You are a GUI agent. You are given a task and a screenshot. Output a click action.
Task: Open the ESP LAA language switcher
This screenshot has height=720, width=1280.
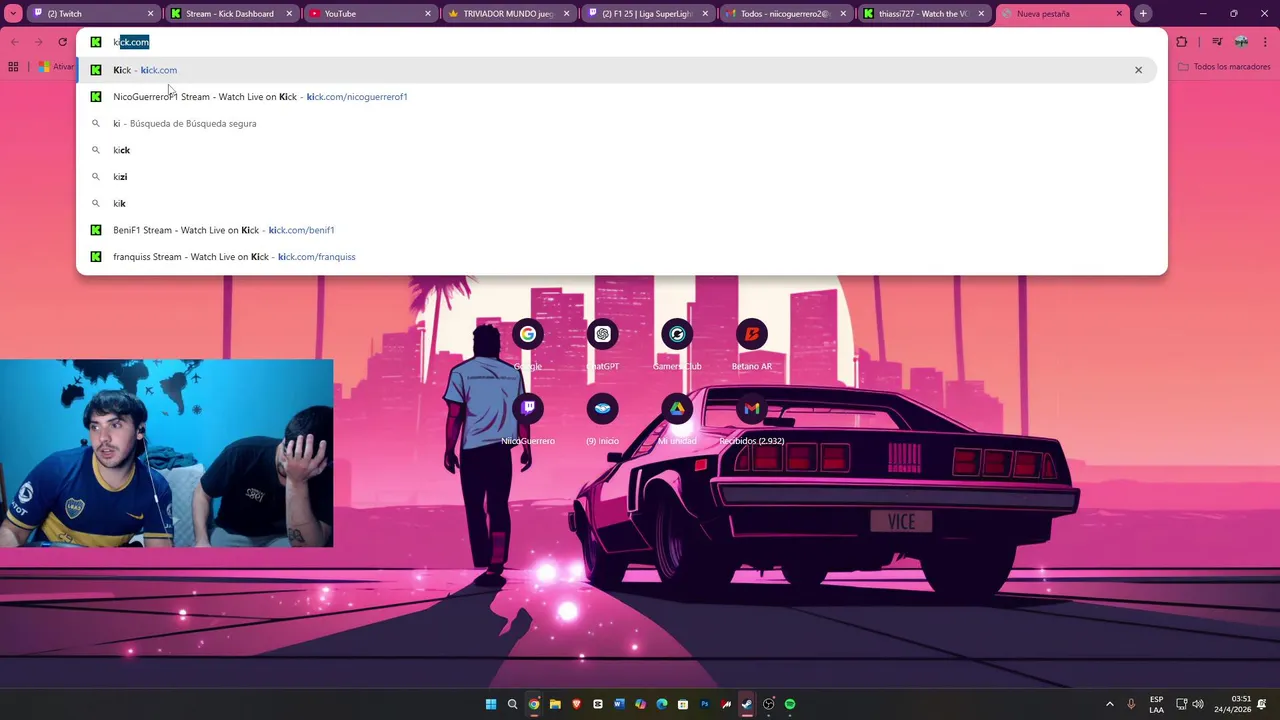click(x=1156, y=704)
